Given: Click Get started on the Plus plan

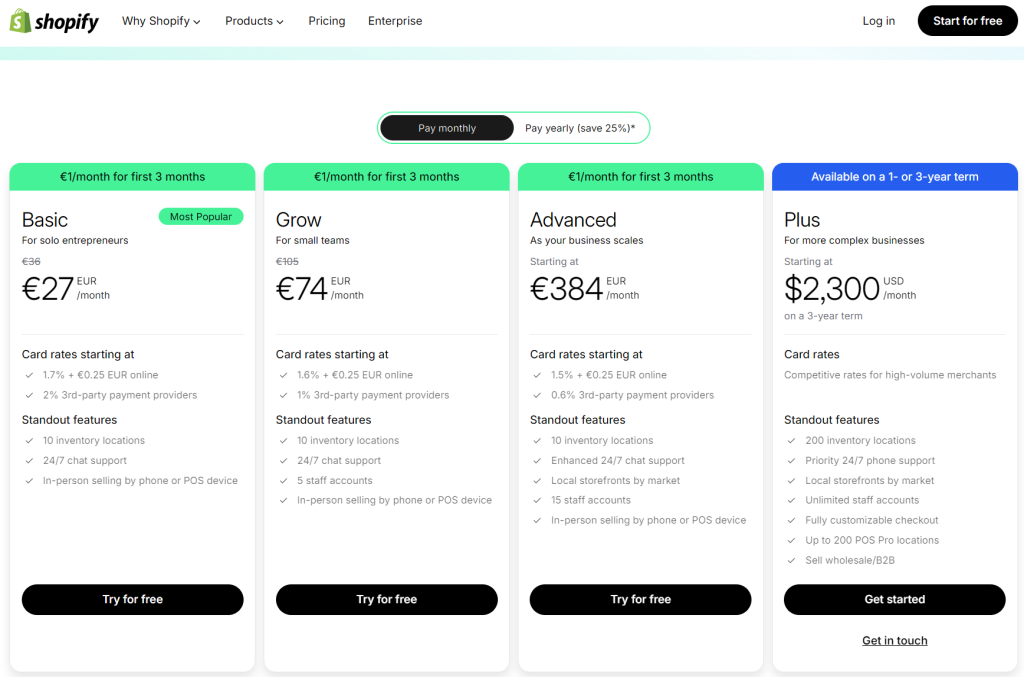Looking at the screenshot, I should coord(895,599).
